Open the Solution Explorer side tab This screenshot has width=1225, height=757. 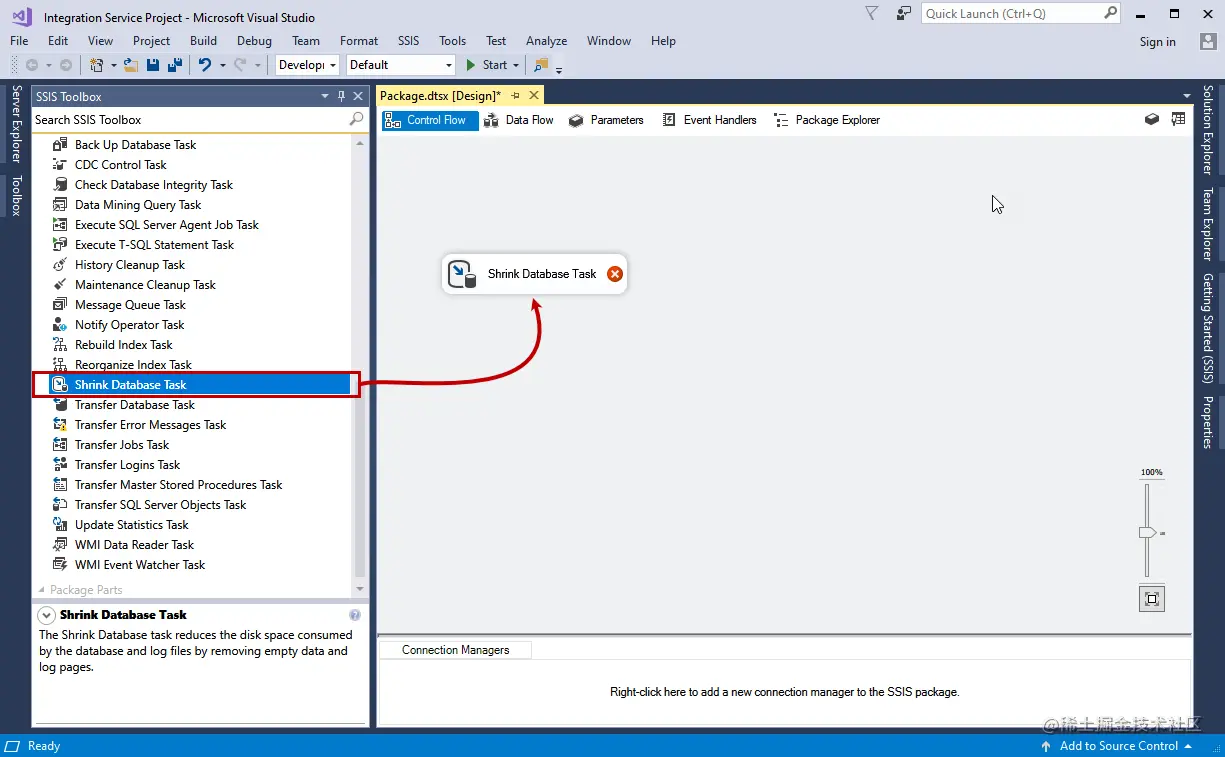[1208, 129]
